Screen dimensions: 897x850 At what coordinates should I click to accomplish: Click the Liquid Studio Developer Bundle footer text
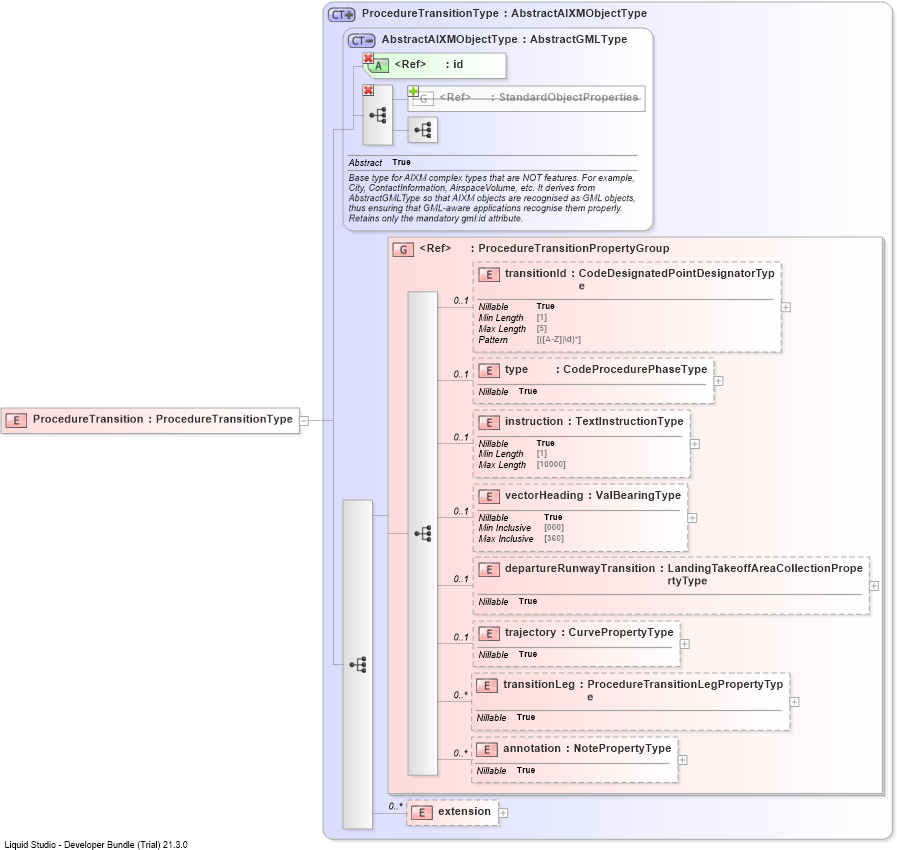click(x=96, y=844)
